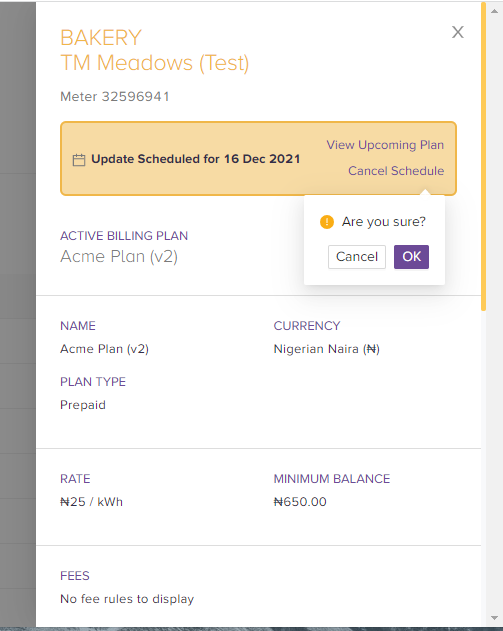Close the billing plan panel
The height and width of the screenshot is (631, 503).
point(458,32)
